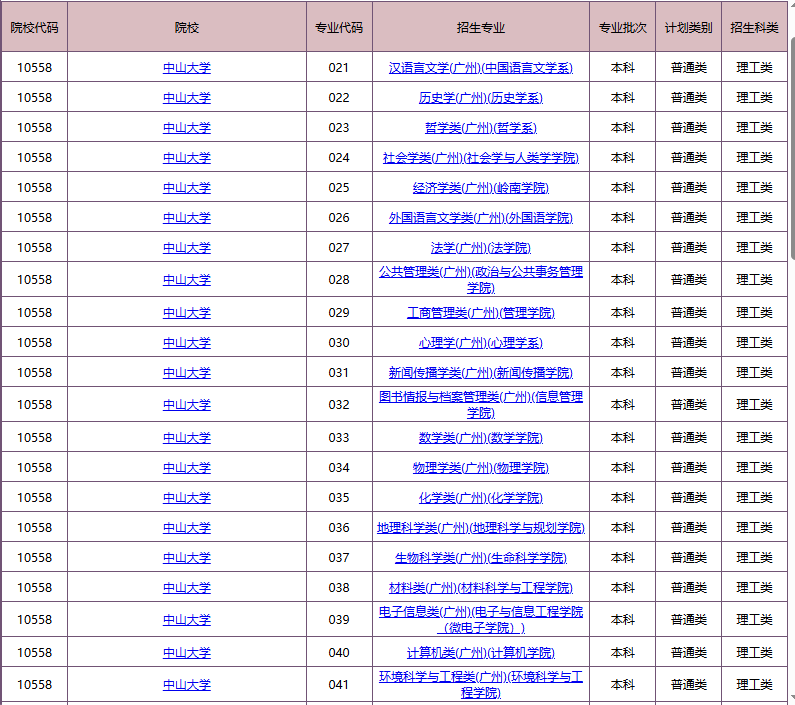Select the major code cell 035
This screenshot has height=705, width=795.
[339, 498]
